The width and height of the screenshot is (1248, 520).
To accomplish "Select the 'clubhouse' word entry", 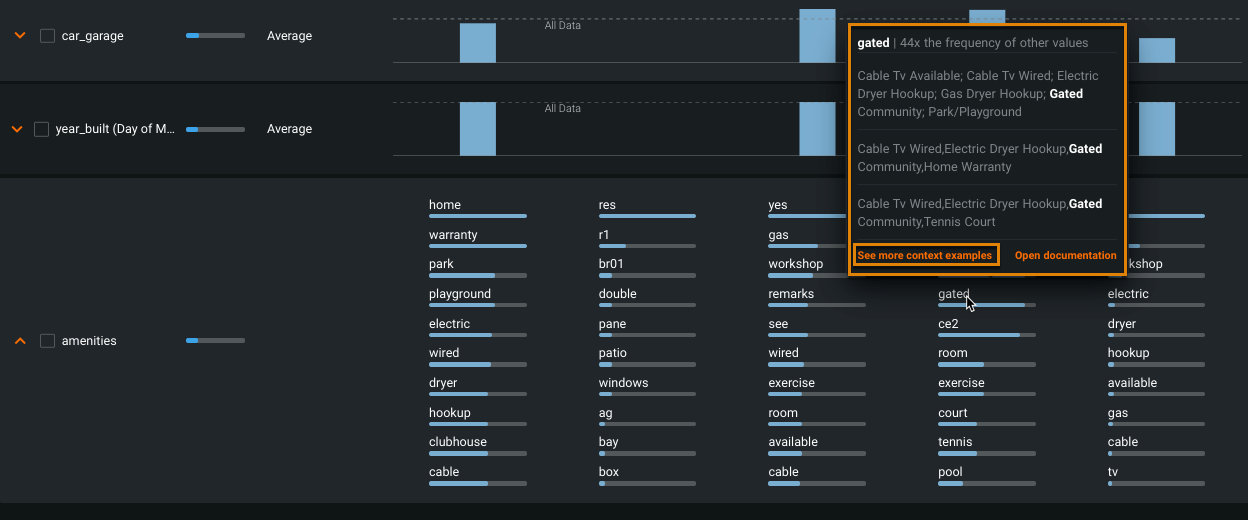I will [x=458, y=442].
